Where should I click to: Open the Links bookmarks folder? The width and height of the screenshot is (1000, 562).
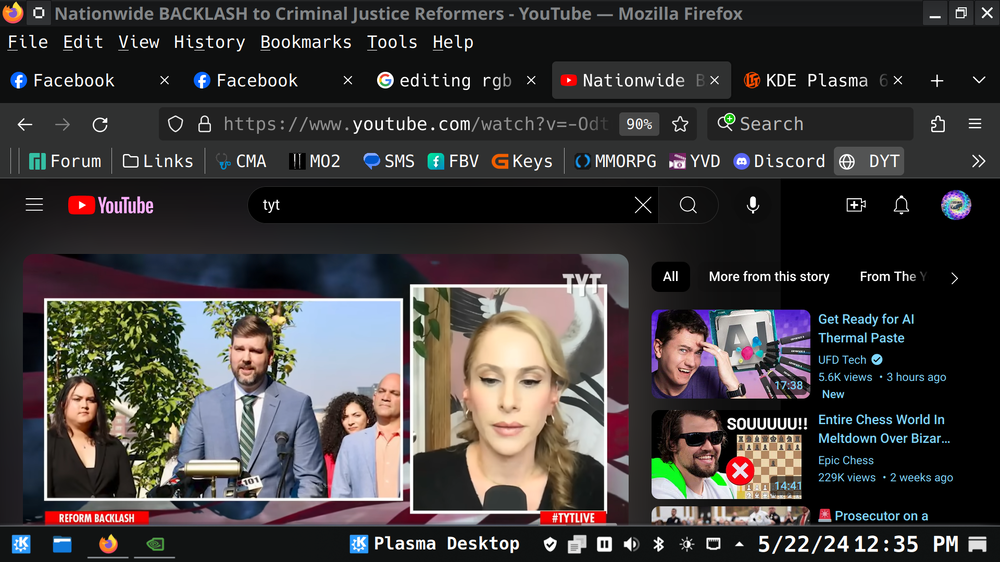158,161
